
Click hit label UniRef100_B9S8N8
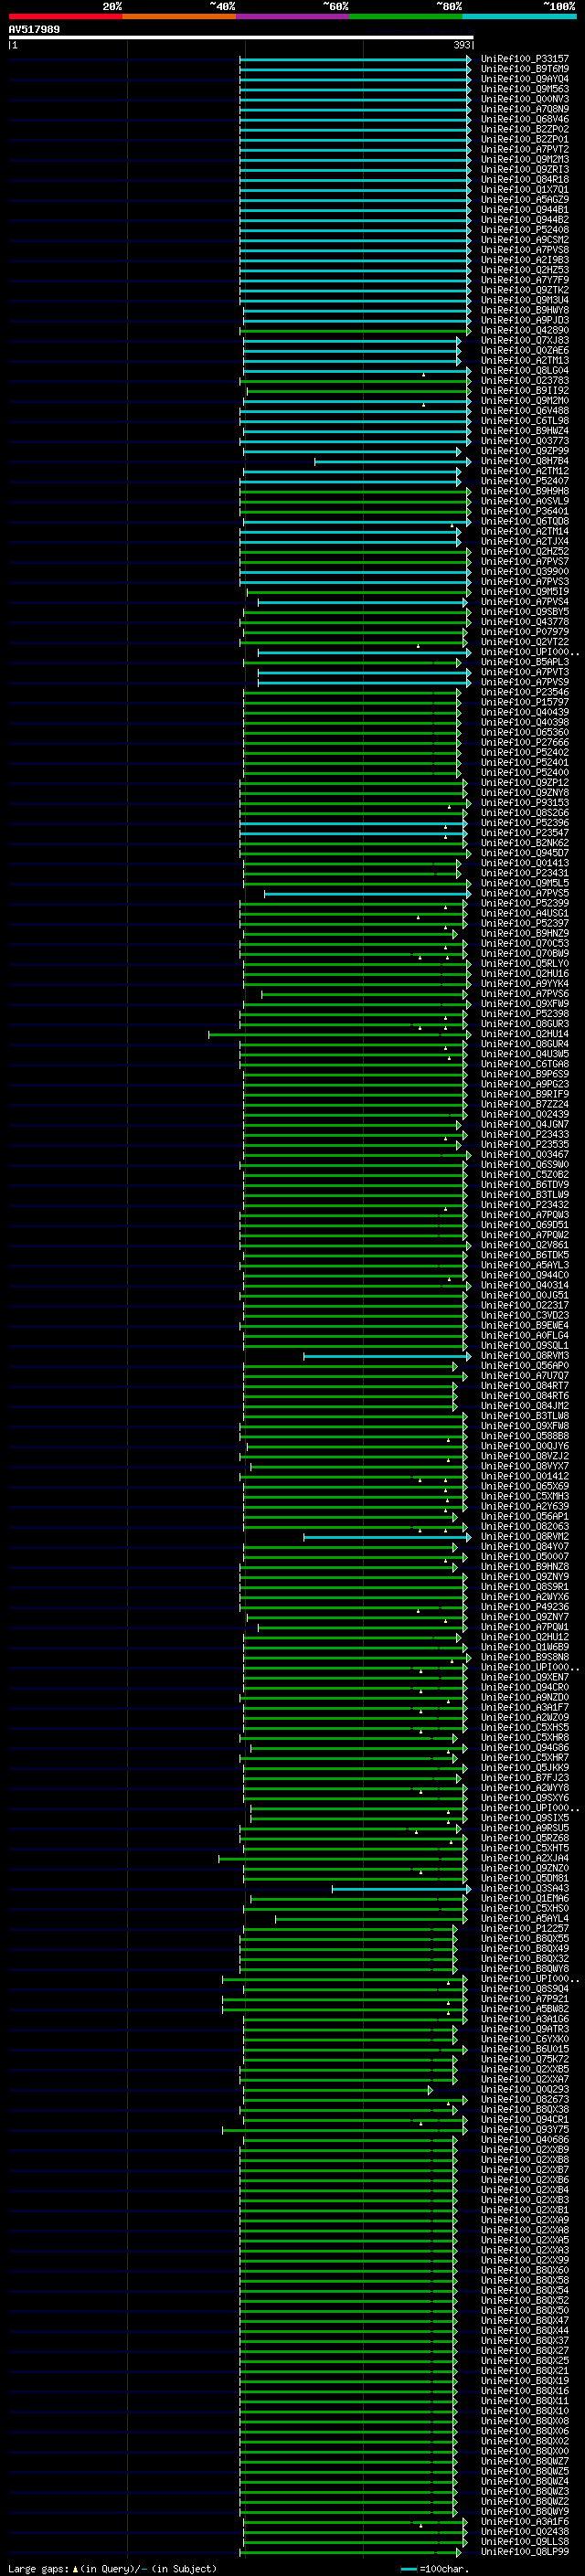point(524,1657)
